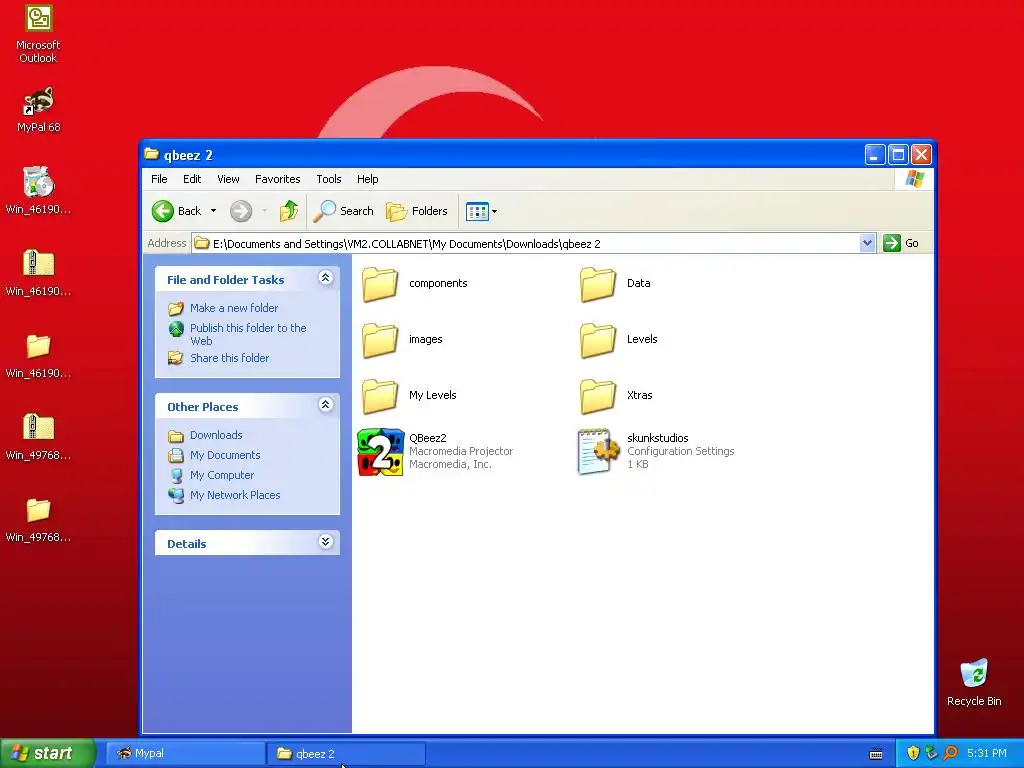Click the on-screen keyboard tray icon
The image size is (1024, 768).
tap(876, 754)
